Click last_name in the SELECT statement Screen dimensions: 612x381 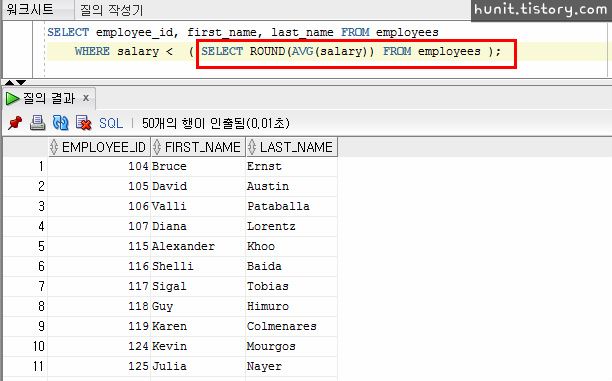302,32
